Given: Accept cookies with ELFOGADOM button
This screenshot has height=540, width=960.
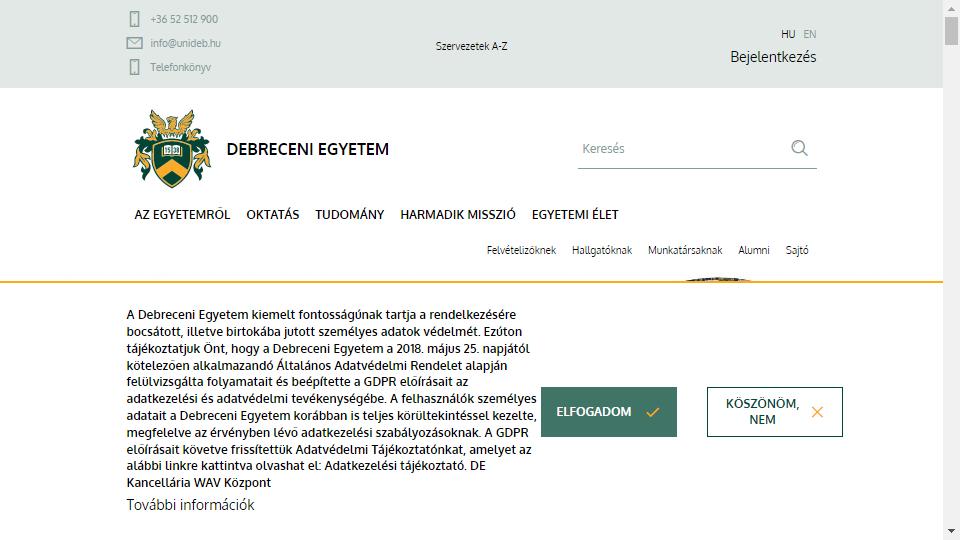Looking at the screenshot, I should click(x=609, y=412).
